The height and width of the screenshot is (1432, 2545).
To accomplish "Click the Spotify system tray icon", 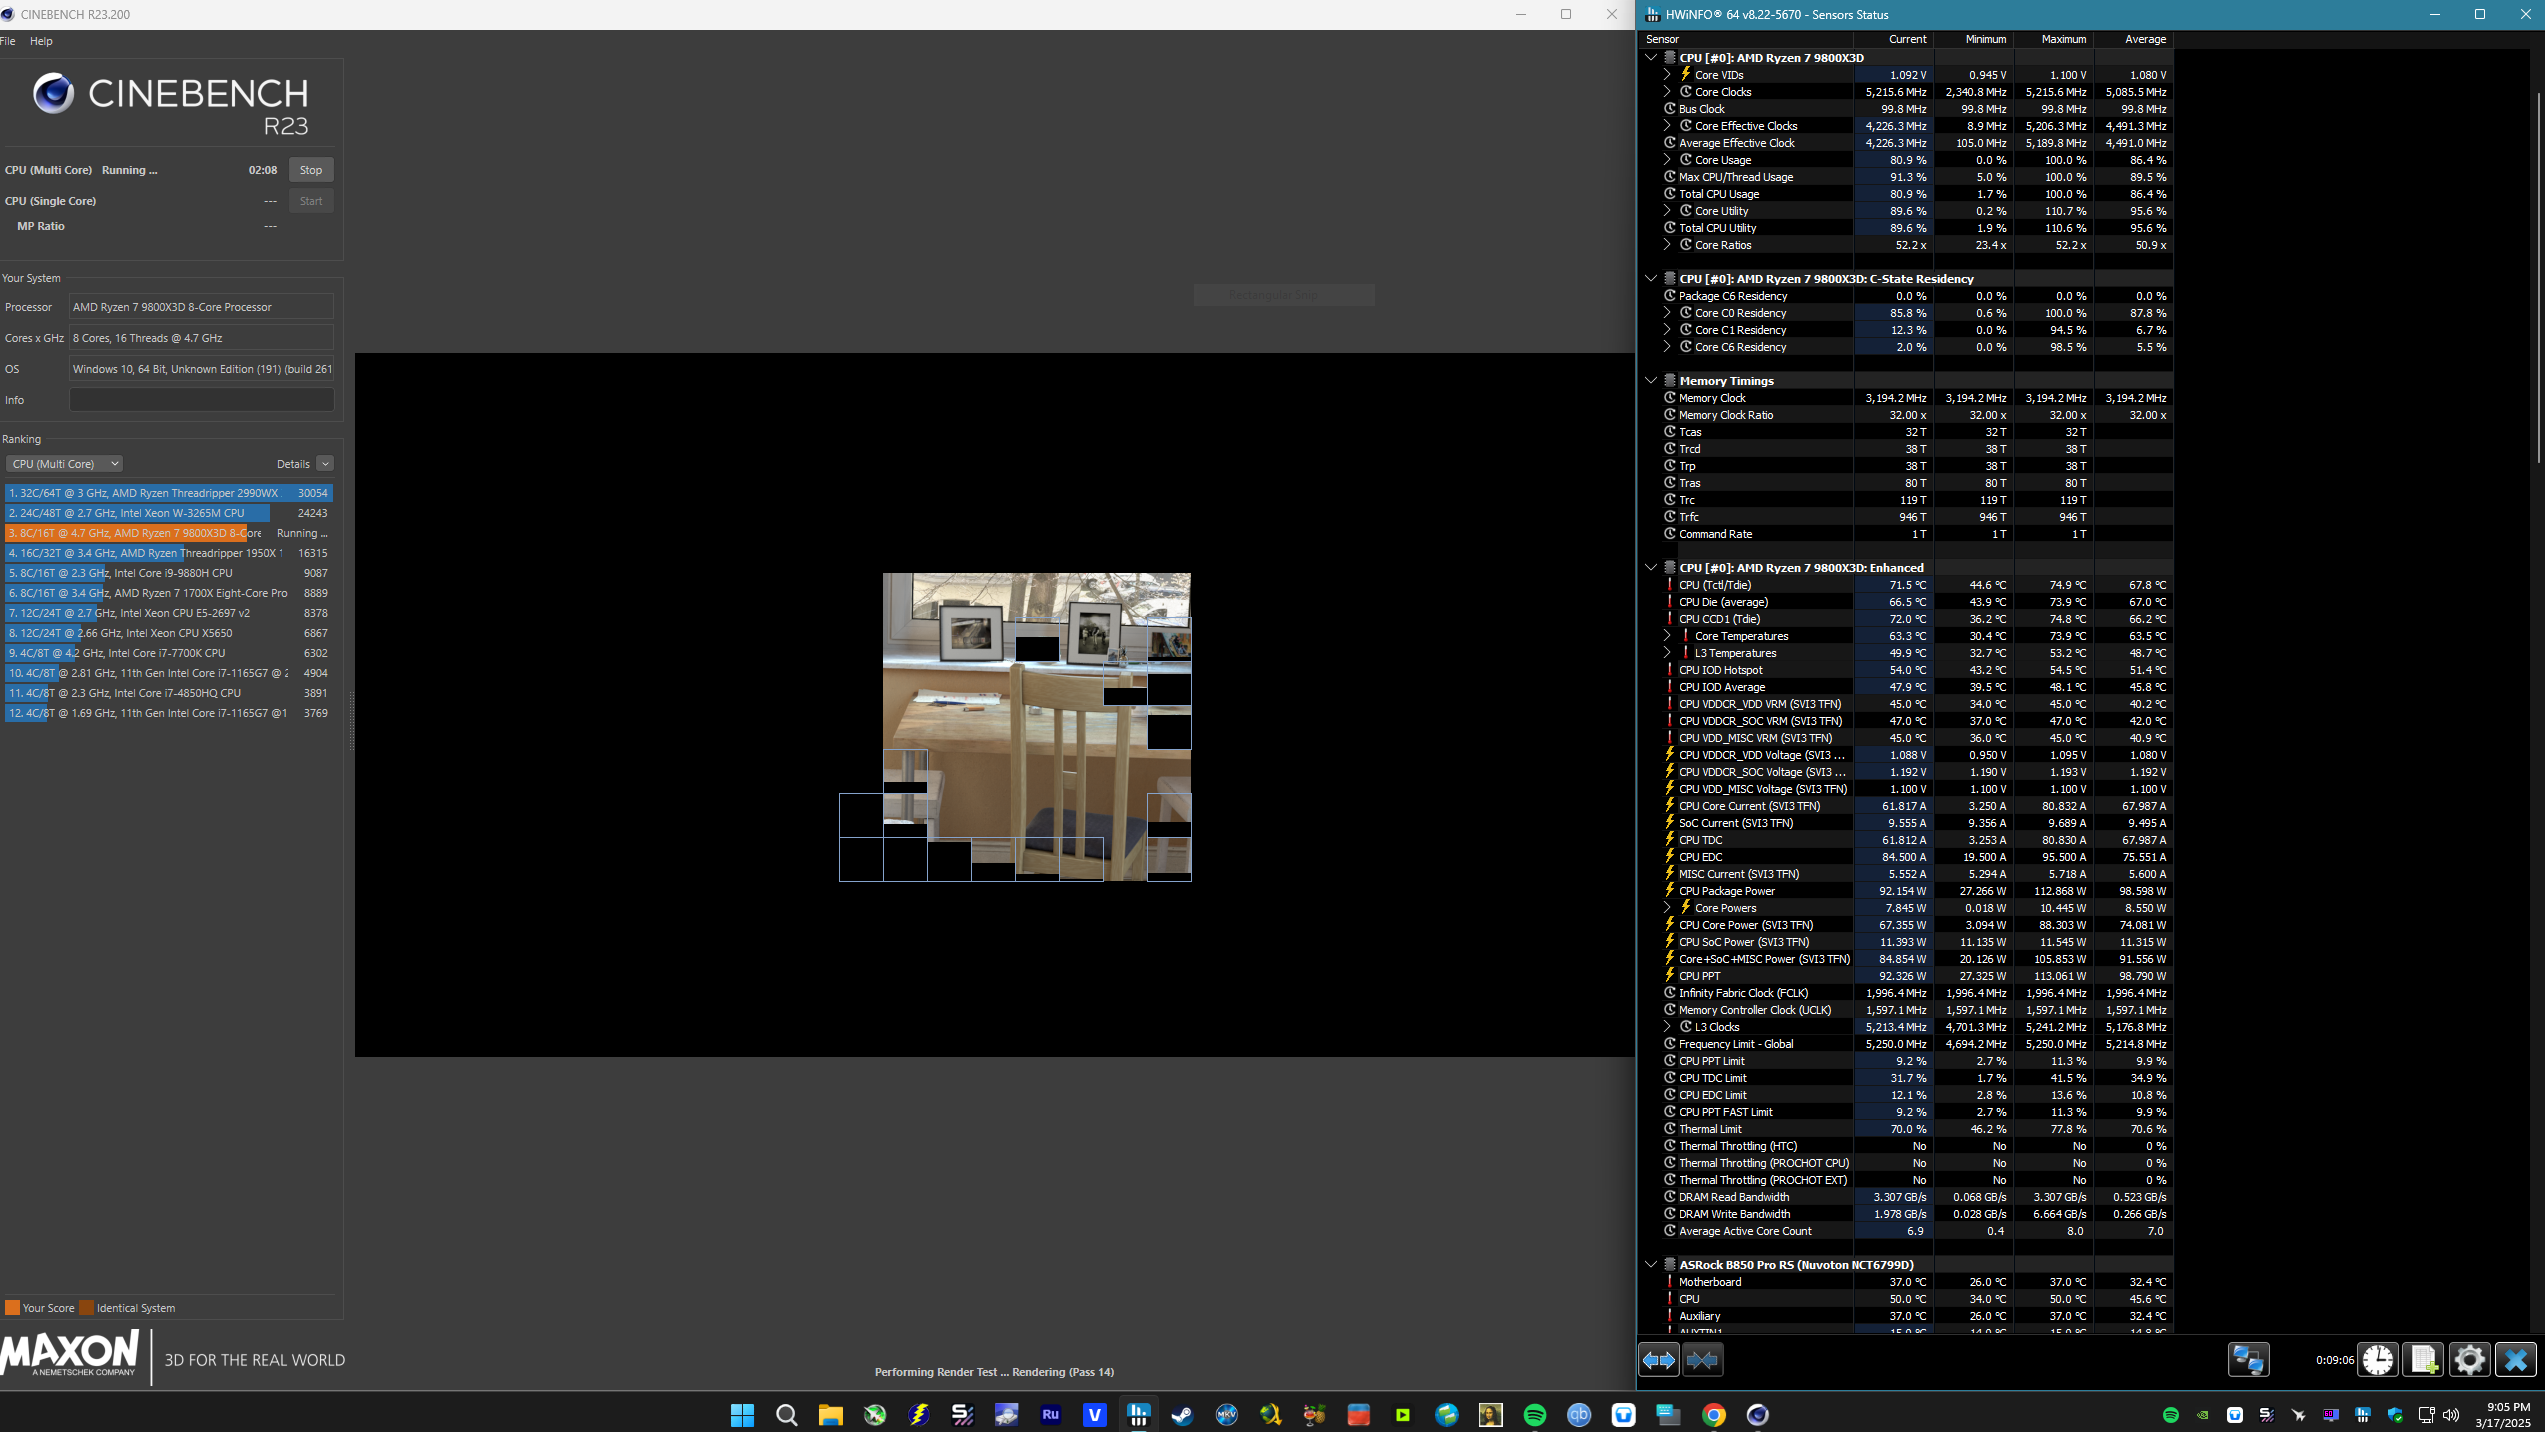I will click(2170, 1414).
